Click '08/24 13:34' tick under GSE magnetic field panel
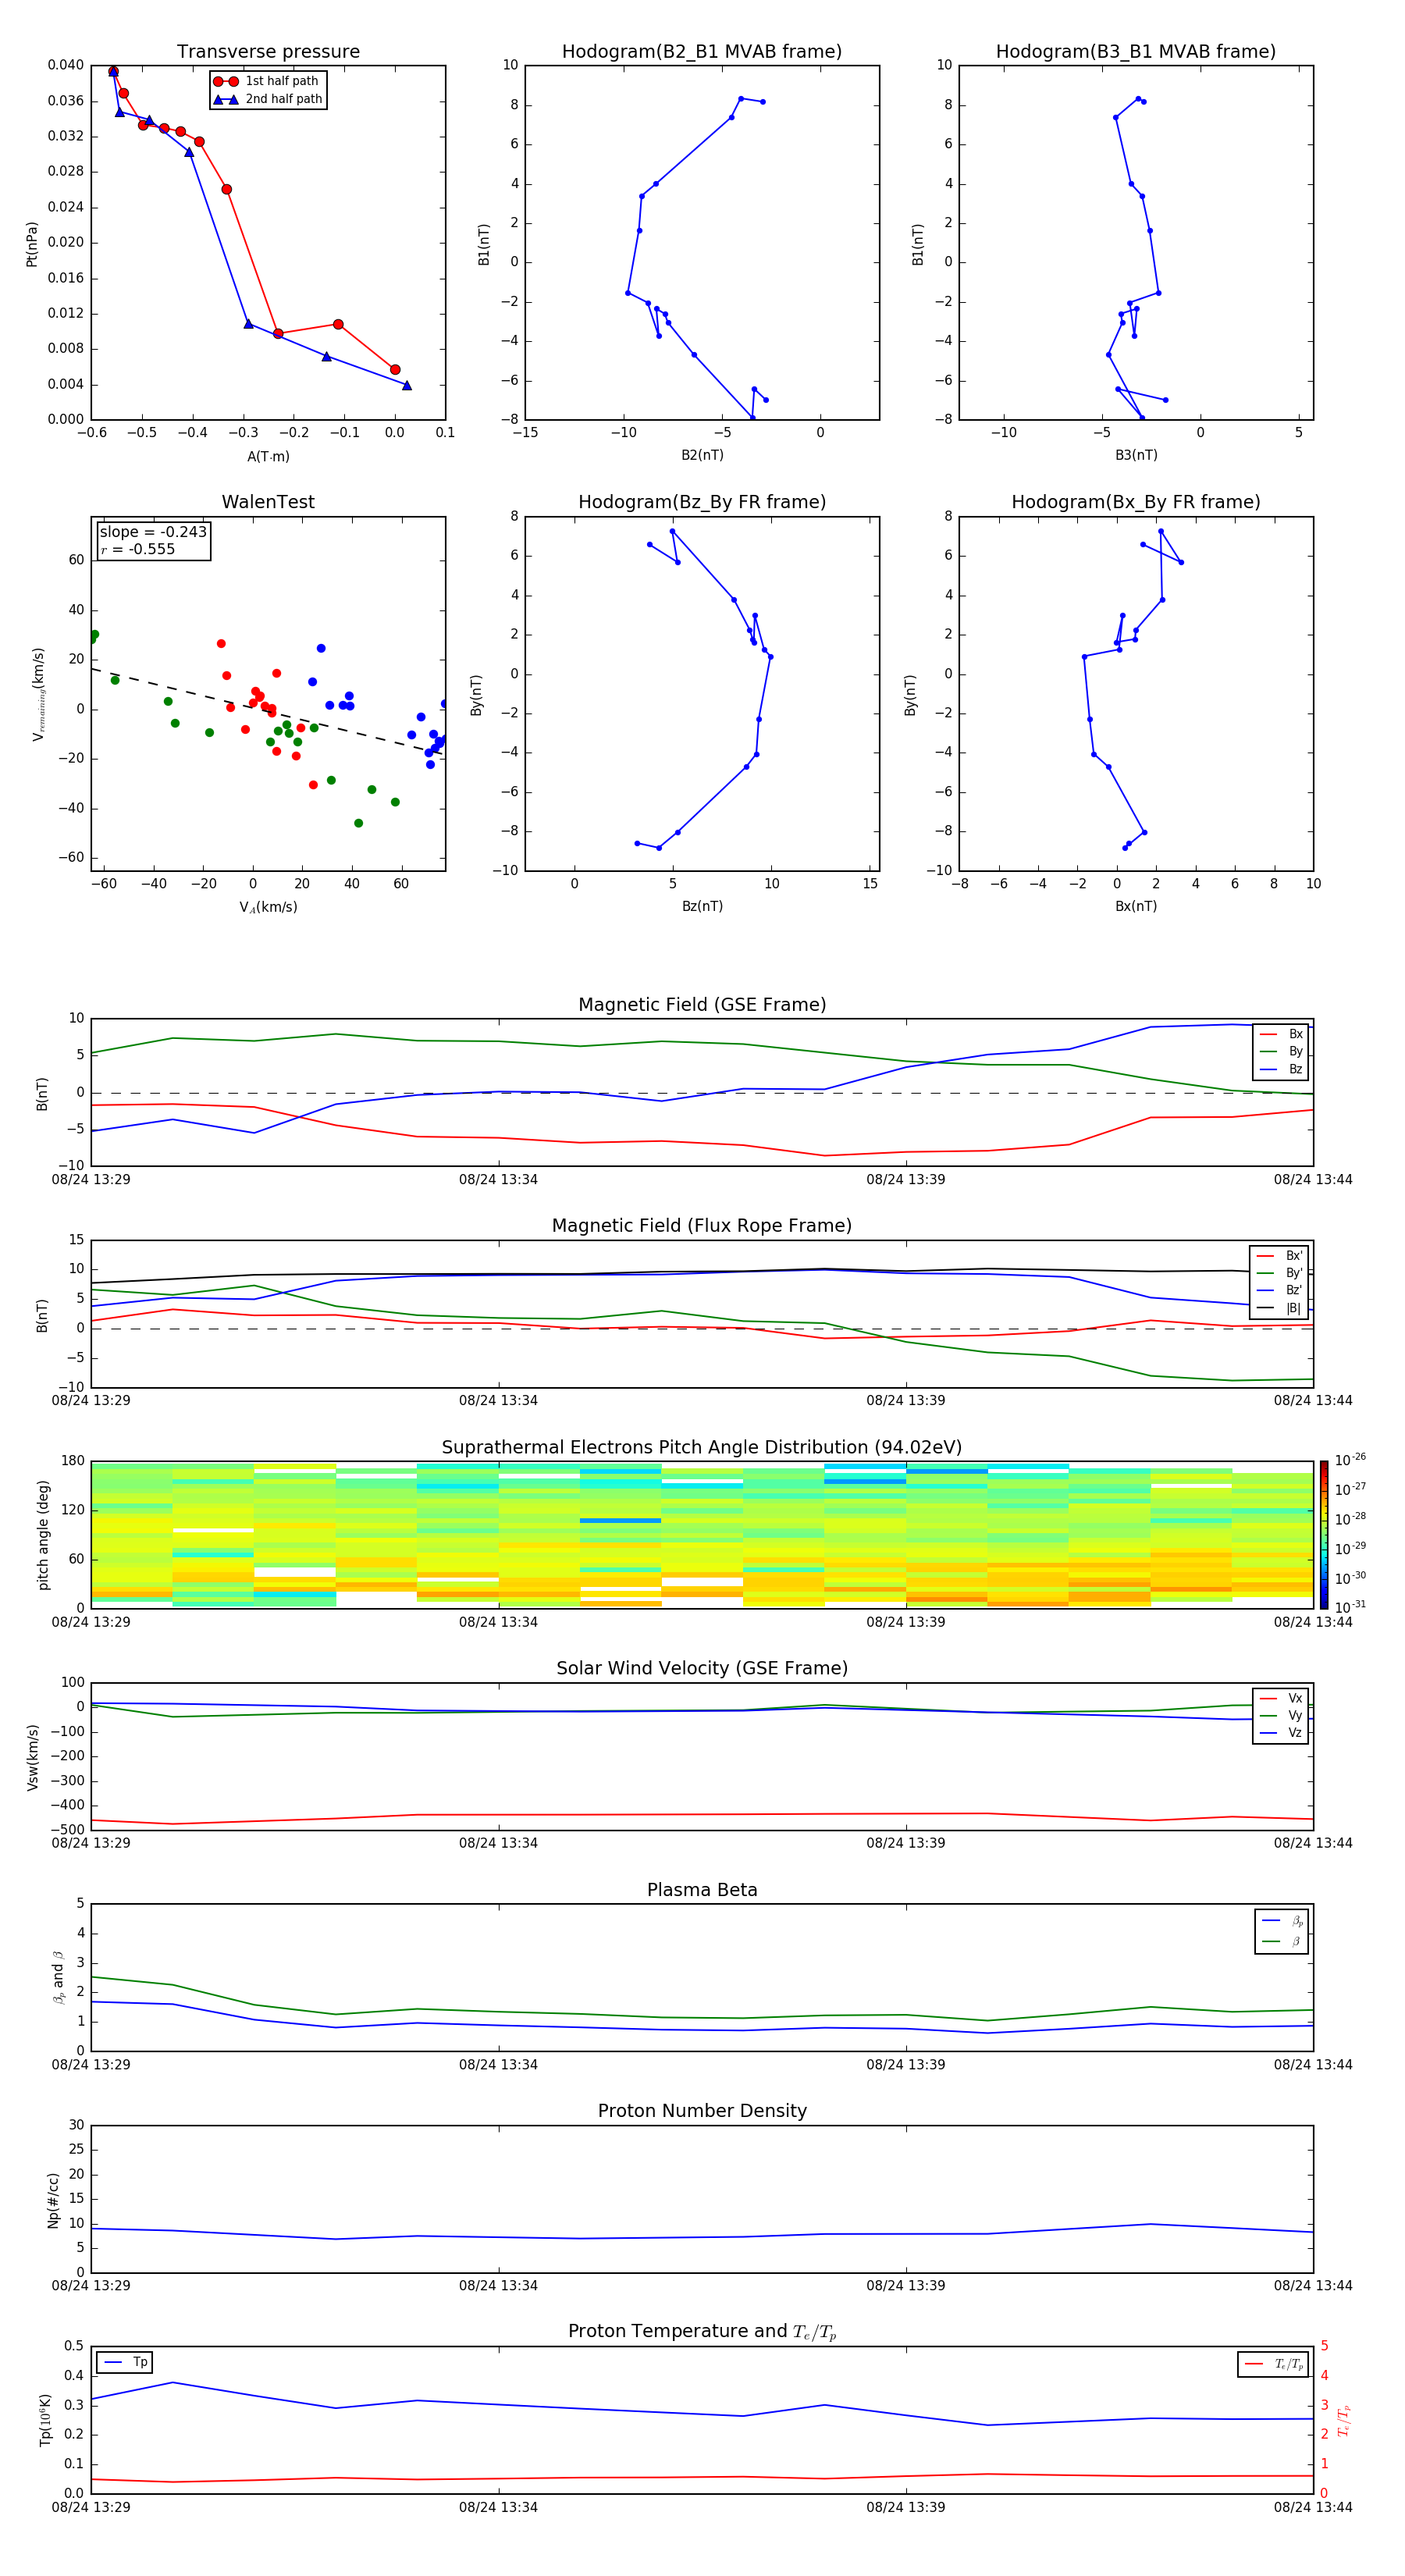 [x=498, y=1180]
